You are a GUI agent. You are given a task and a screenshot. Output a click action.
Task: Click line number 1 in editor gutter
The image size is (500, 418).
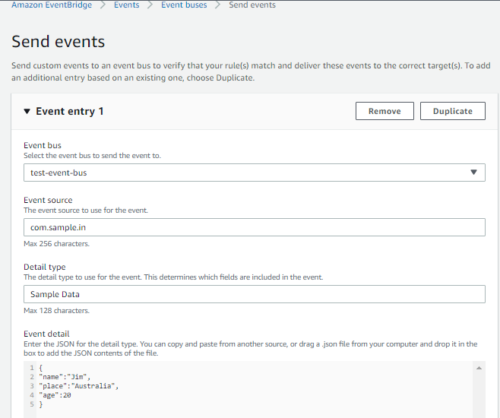(32, 368)
